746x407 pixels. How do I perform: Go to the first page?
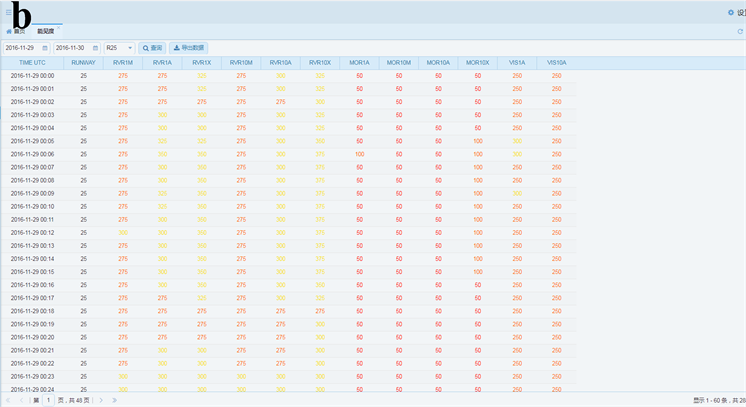[8, 400]
